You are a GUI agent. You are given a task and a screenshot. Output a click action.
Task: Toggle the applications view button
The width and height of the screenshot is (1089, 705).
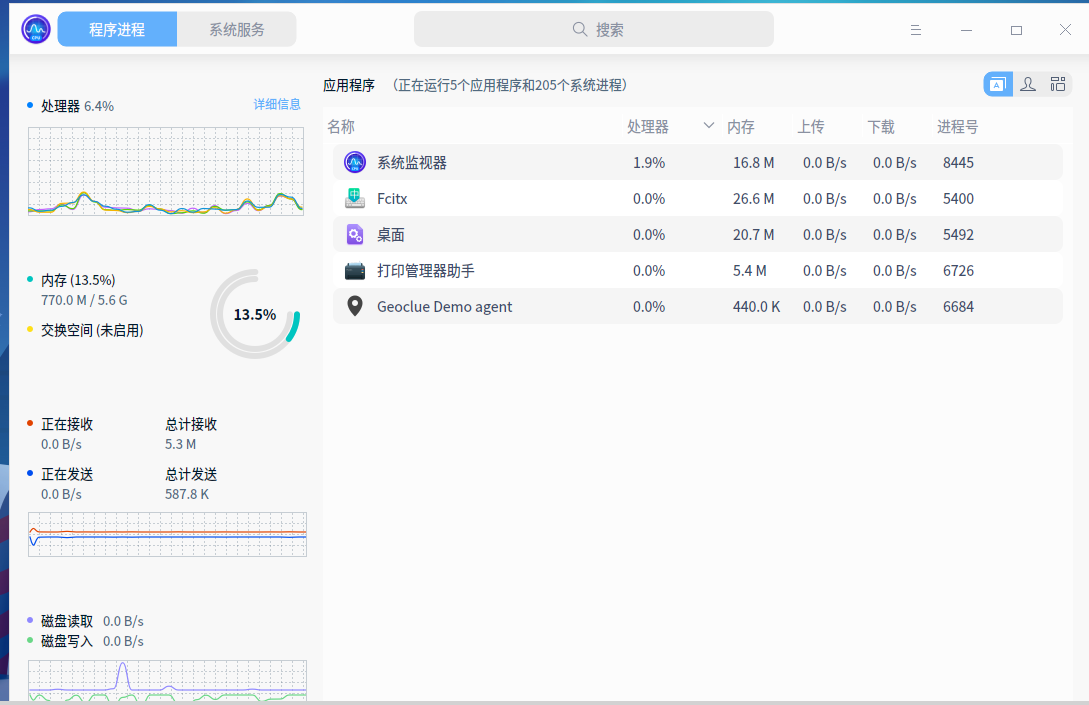tap(997, 84)
